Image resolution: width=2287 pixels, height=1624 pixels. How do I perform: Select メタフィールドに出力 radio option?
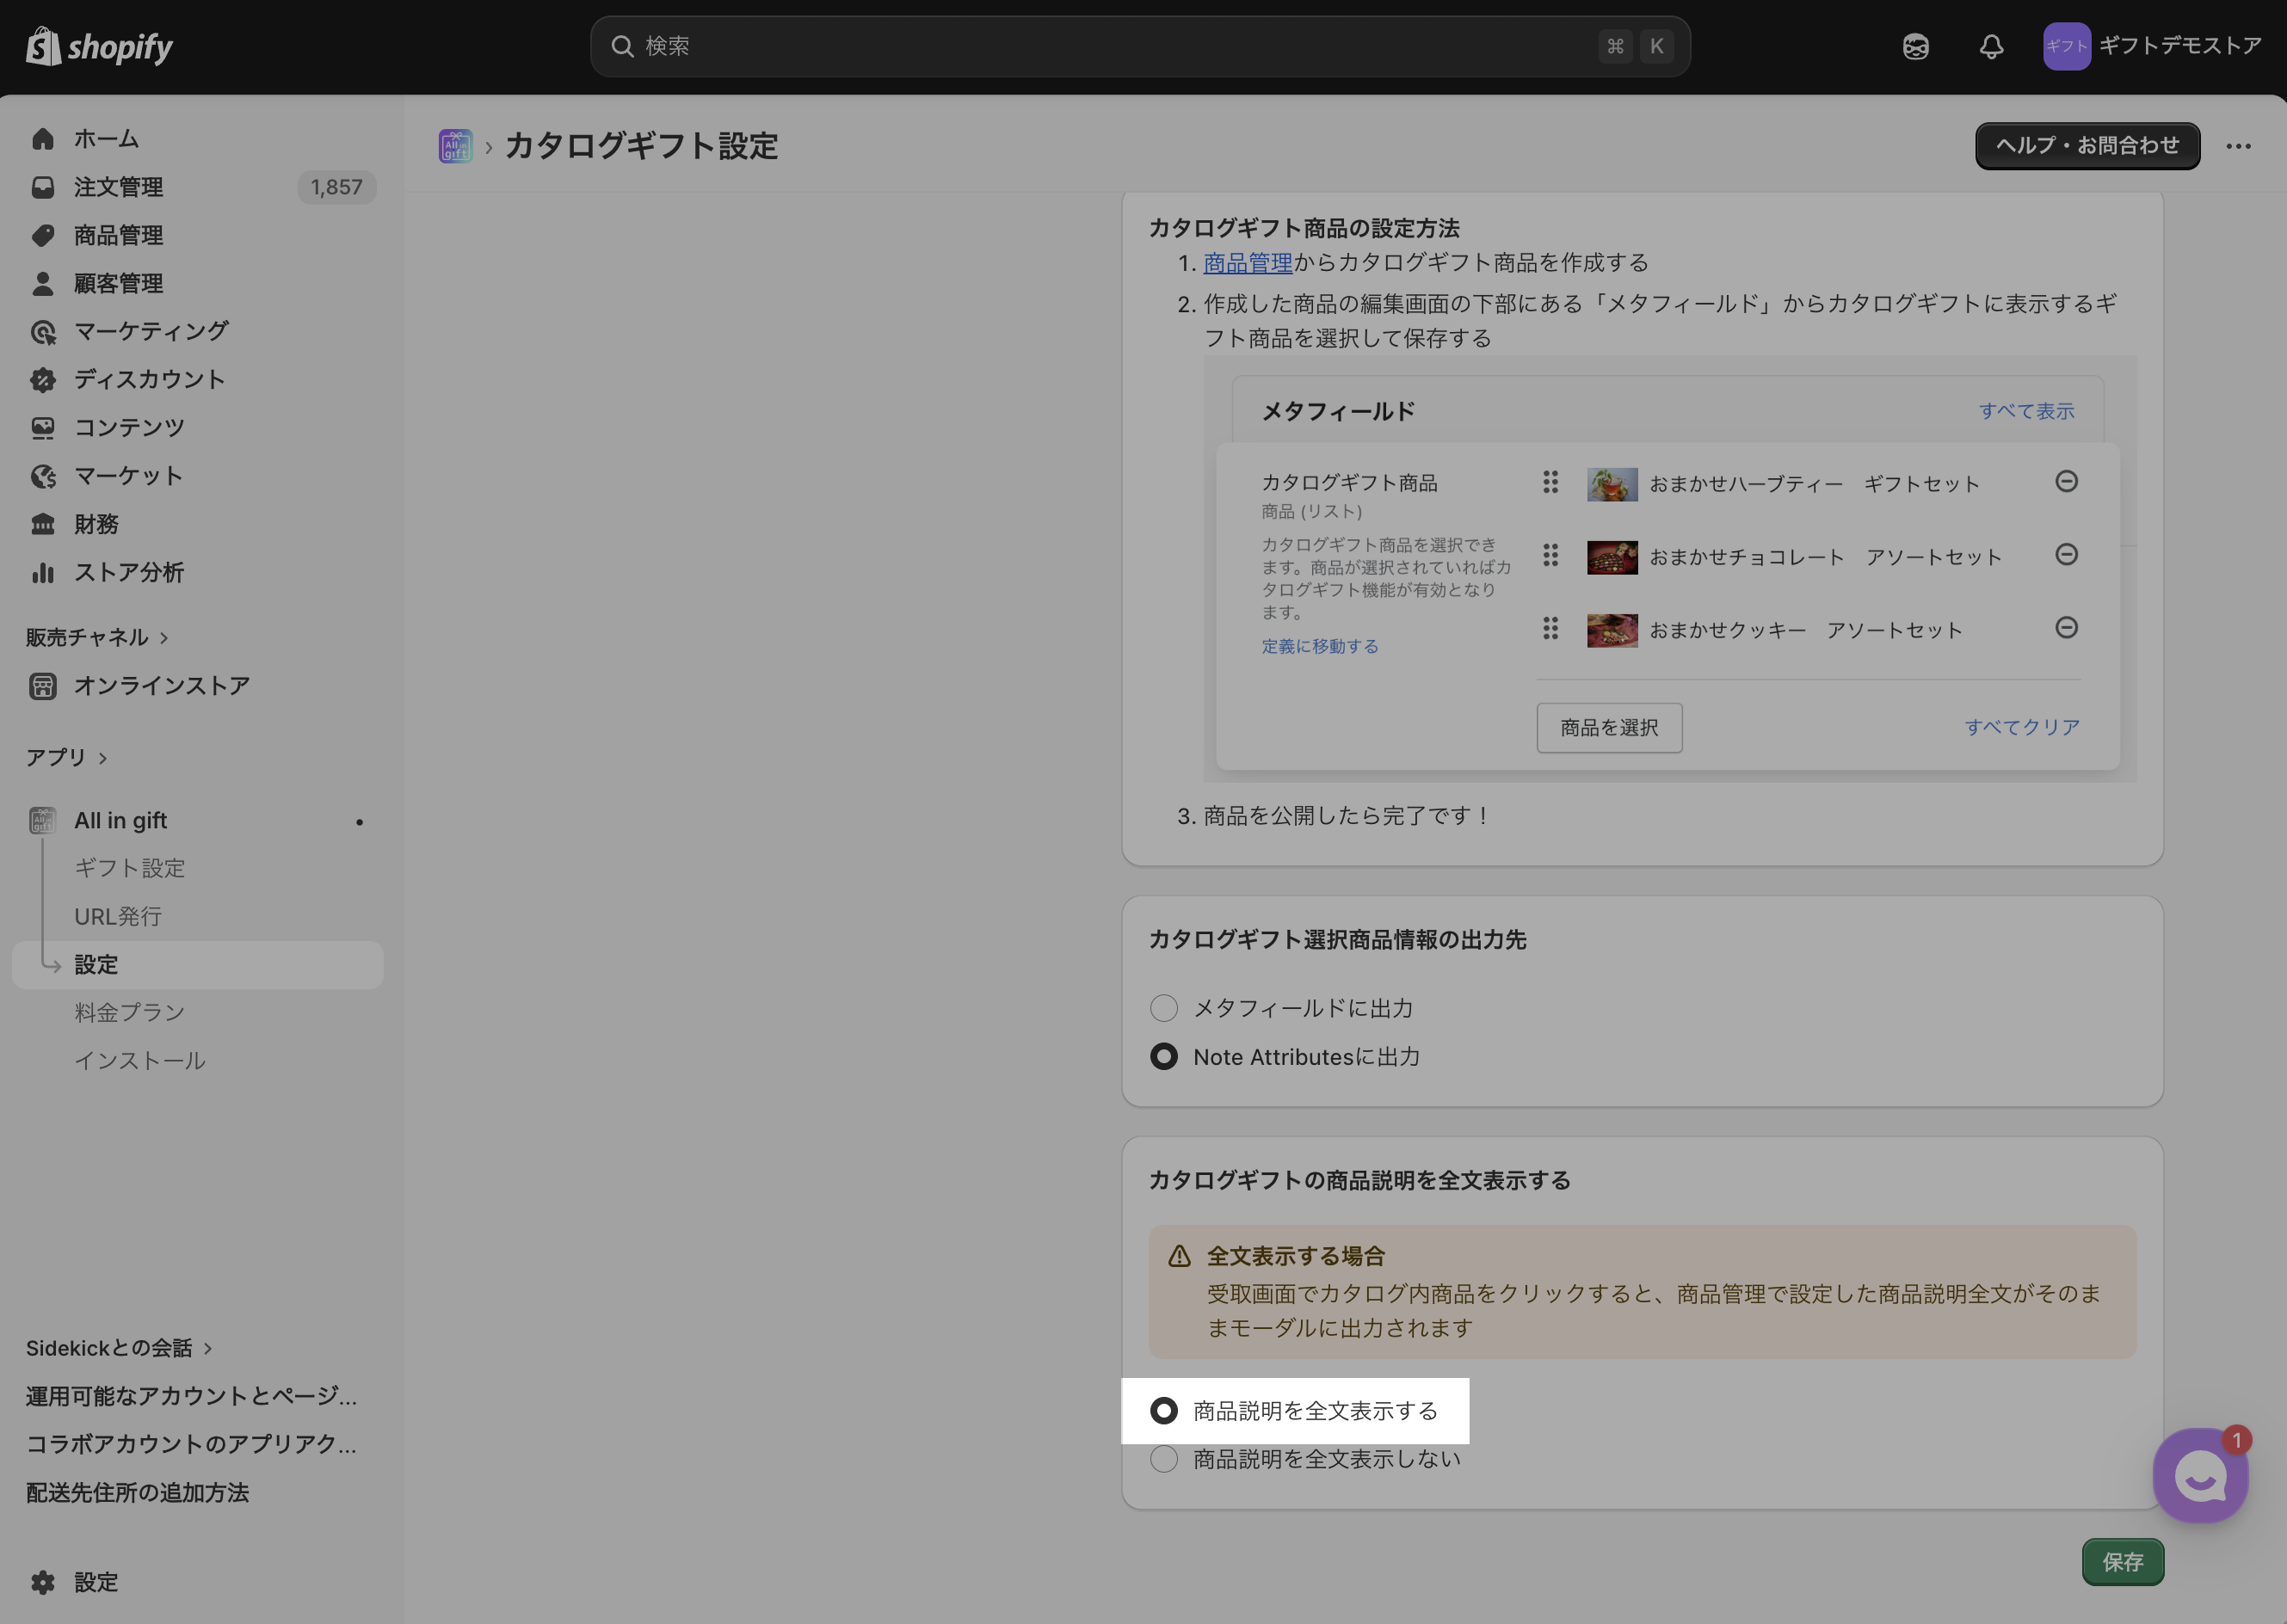click(1164, 1008)
